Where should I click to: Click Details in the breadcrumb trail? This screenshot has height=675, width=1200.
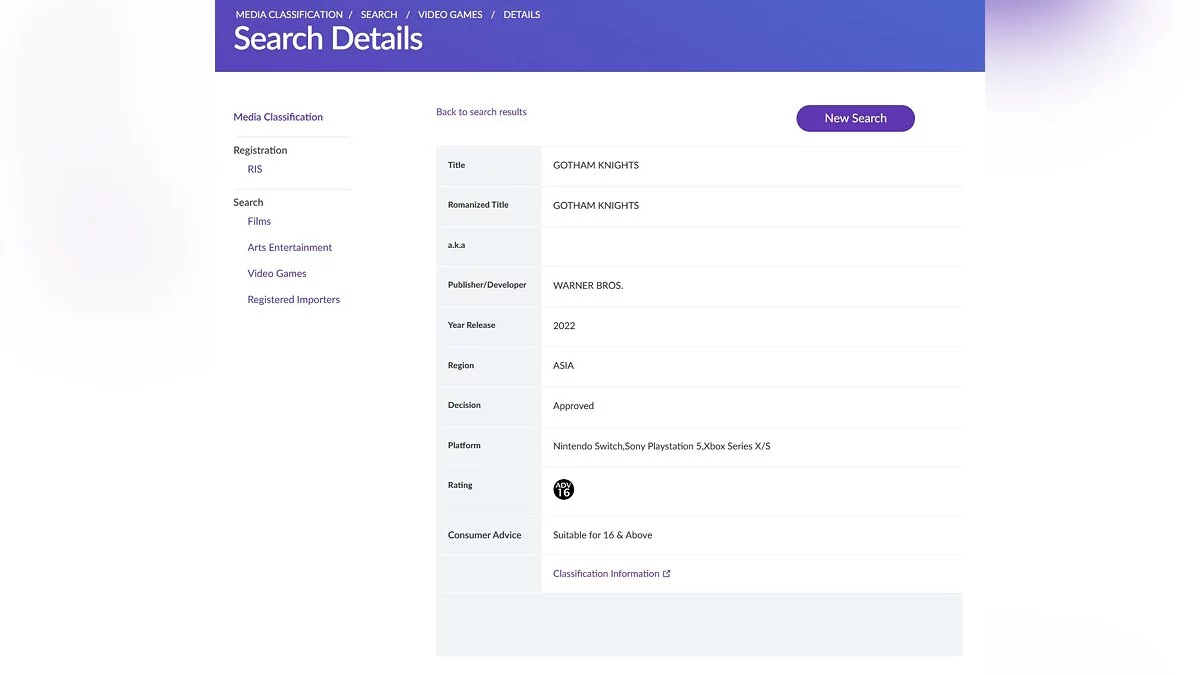[x=521, y=15]
